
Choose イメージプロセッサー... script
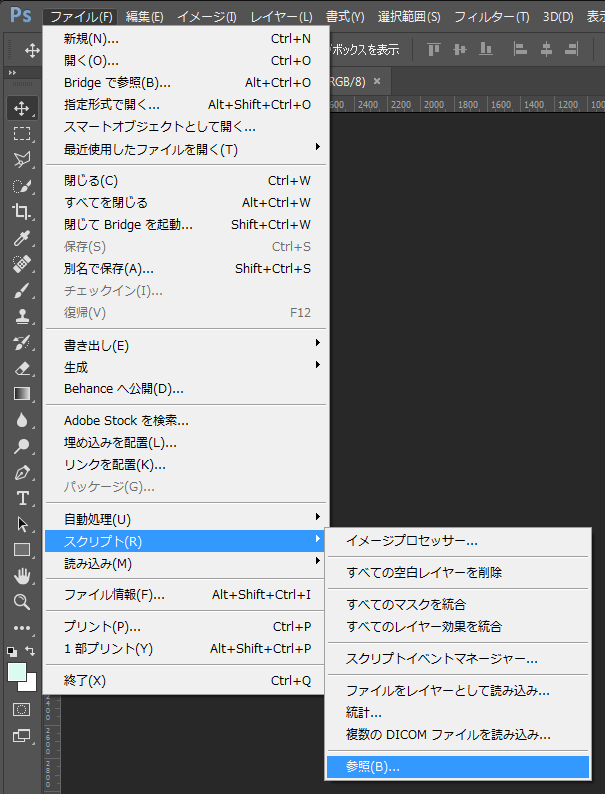click(458, 541)
